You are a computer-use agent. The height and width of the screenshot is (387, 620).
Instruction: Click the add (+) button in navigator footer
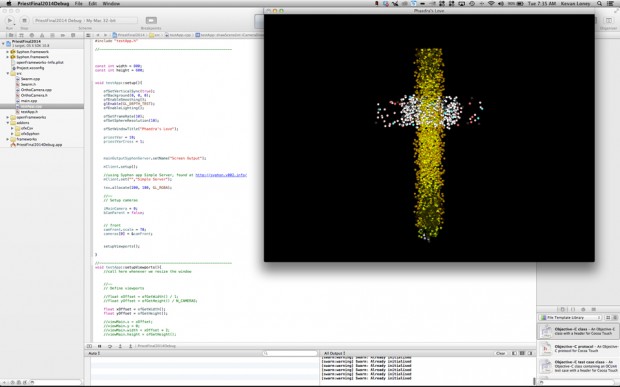tap(5, 382)
